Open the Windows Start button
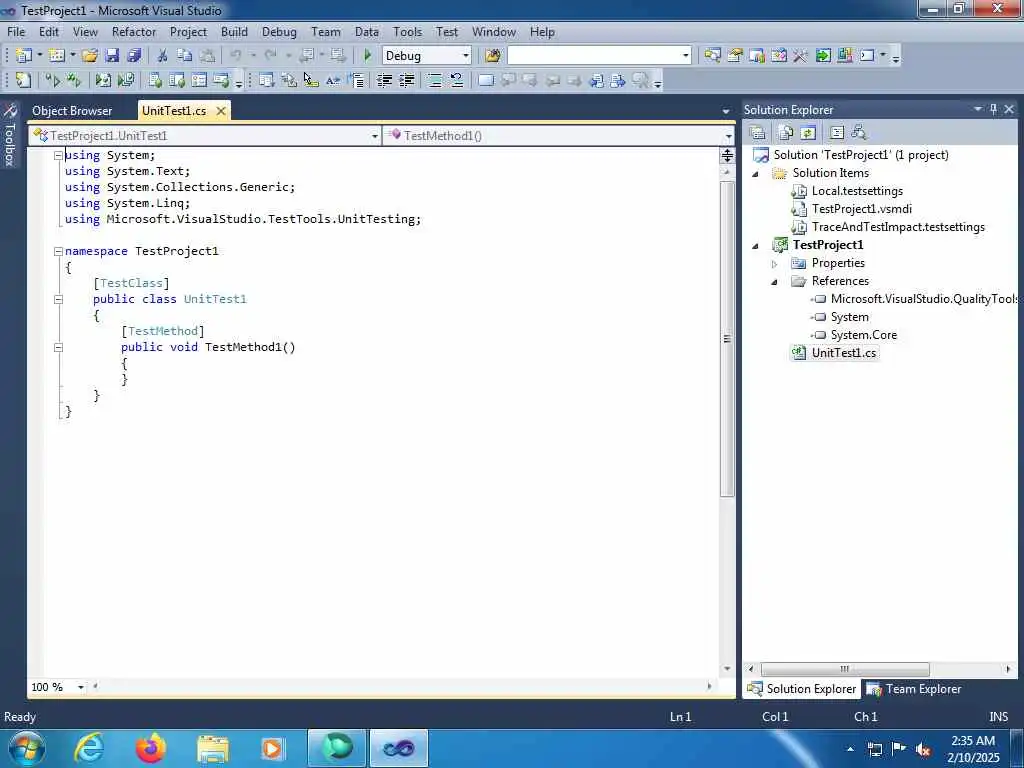Screen dimensions: 1024x768 (x=26, y=748)
